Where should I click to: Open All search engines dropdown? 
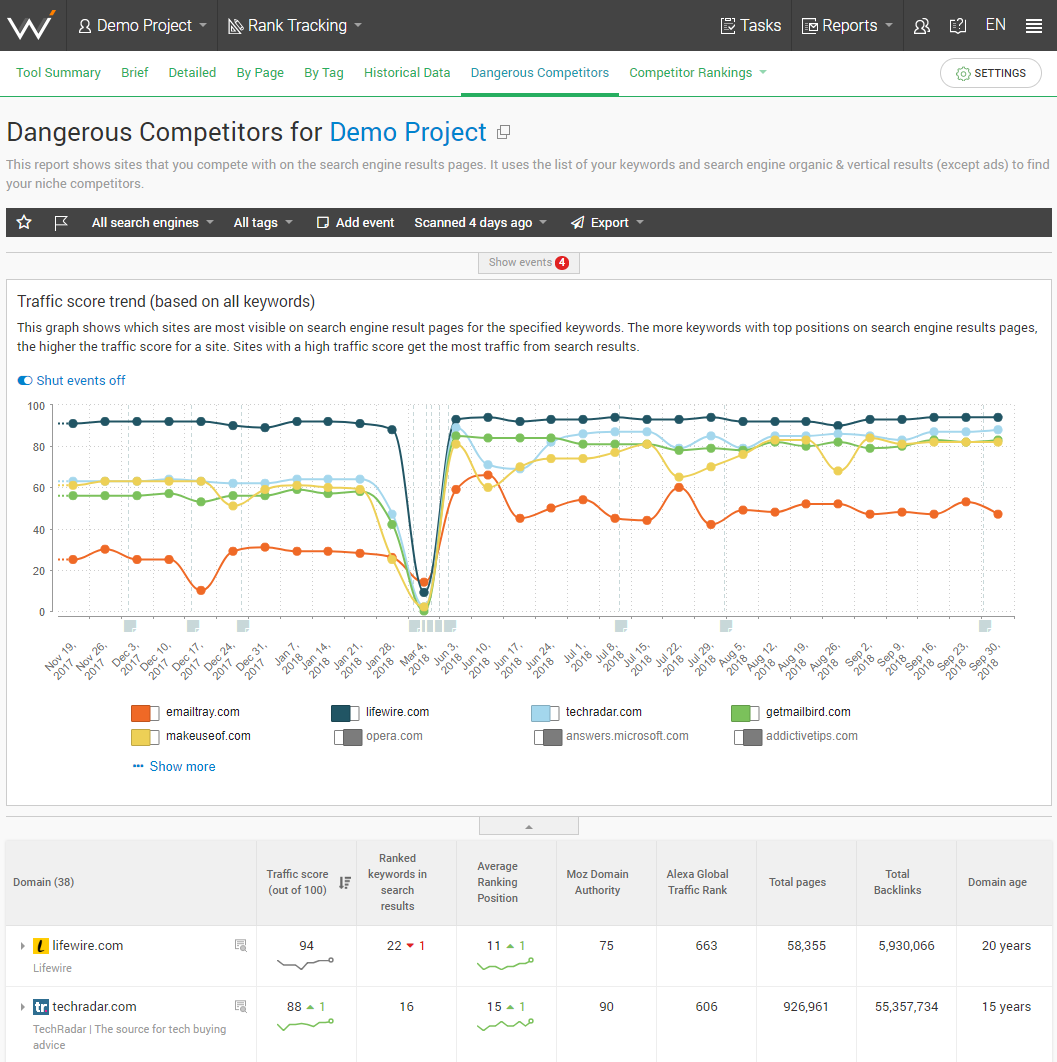tap(152, 222)
